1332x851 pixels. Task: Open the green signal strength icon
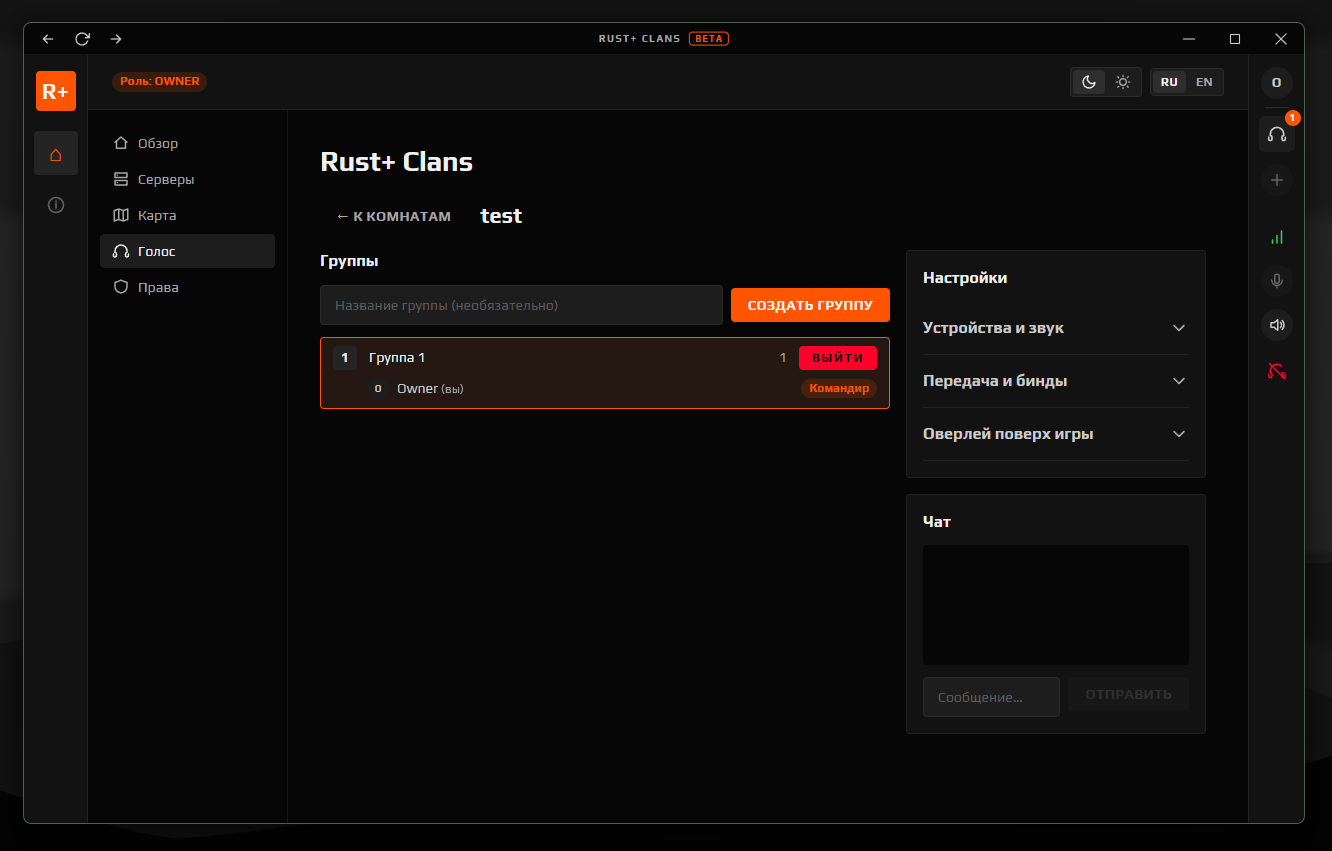1276,237
